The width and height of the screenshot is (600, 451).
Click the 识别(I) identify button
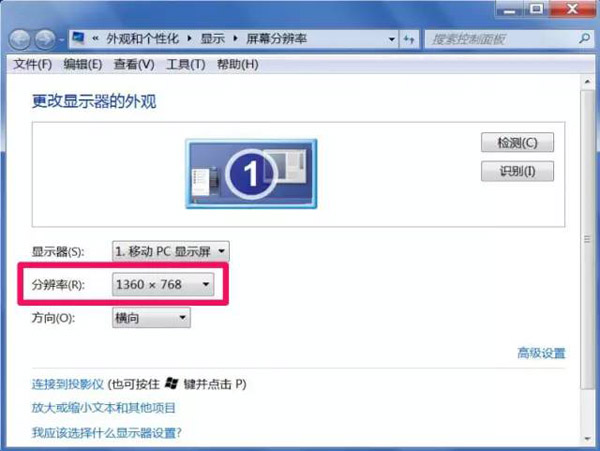pos(517,171)
